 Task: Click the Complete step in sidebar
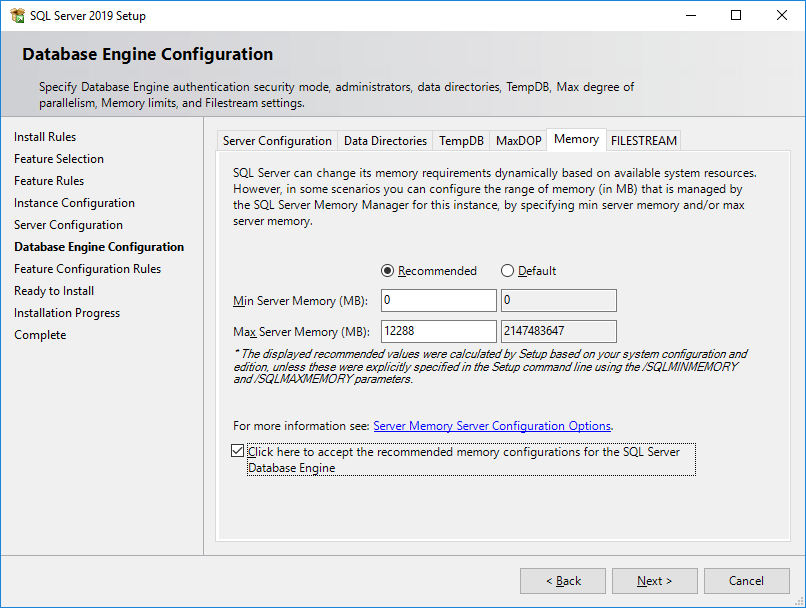(40, 335)
